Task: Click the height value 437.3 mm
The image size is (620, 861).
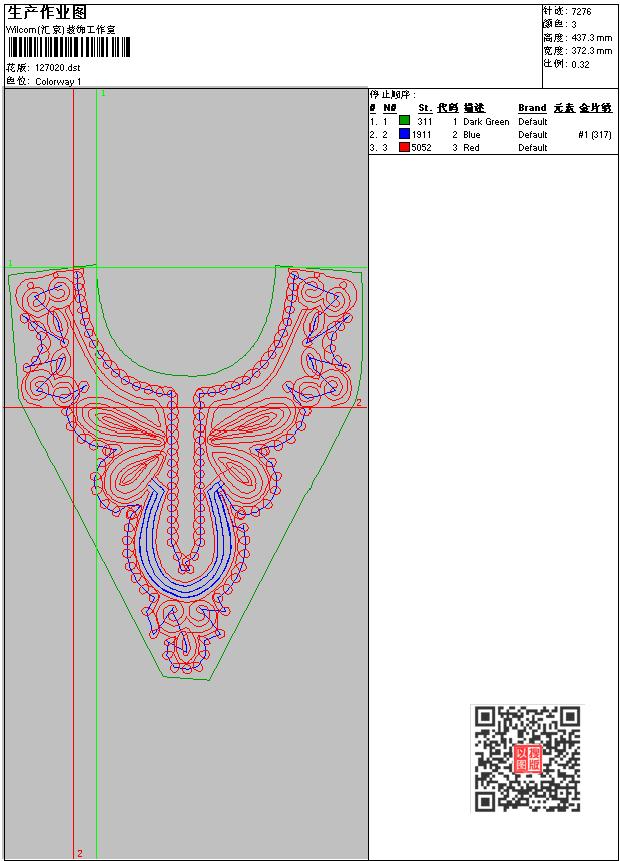Action: point(591,37)
